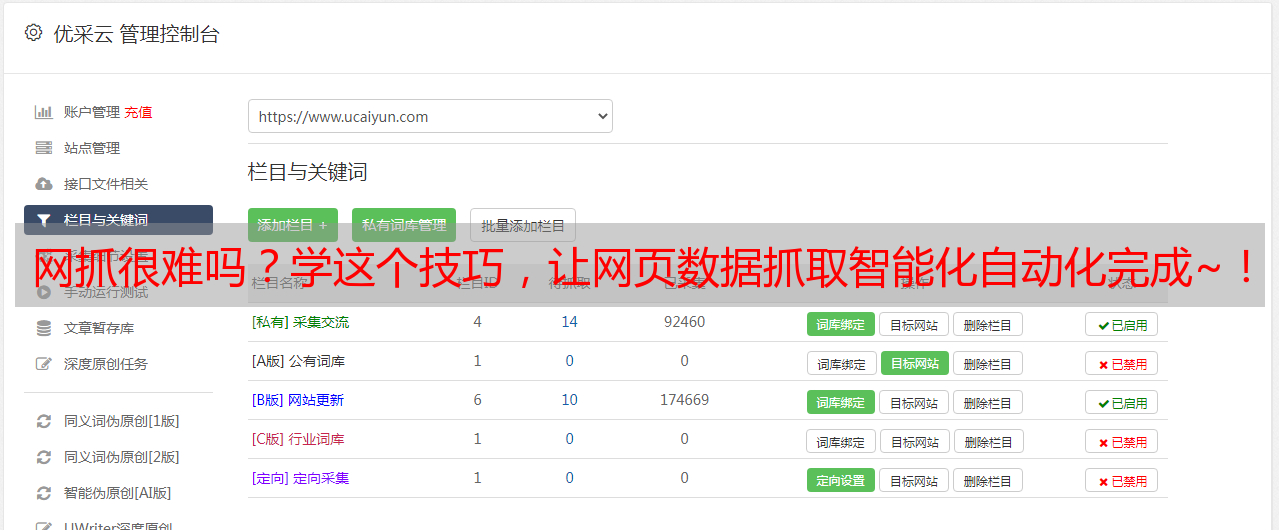Click the [B版] 网站更新 column name
The width and height of the screenshot is (1279, 530).
[x=298, y=400]
